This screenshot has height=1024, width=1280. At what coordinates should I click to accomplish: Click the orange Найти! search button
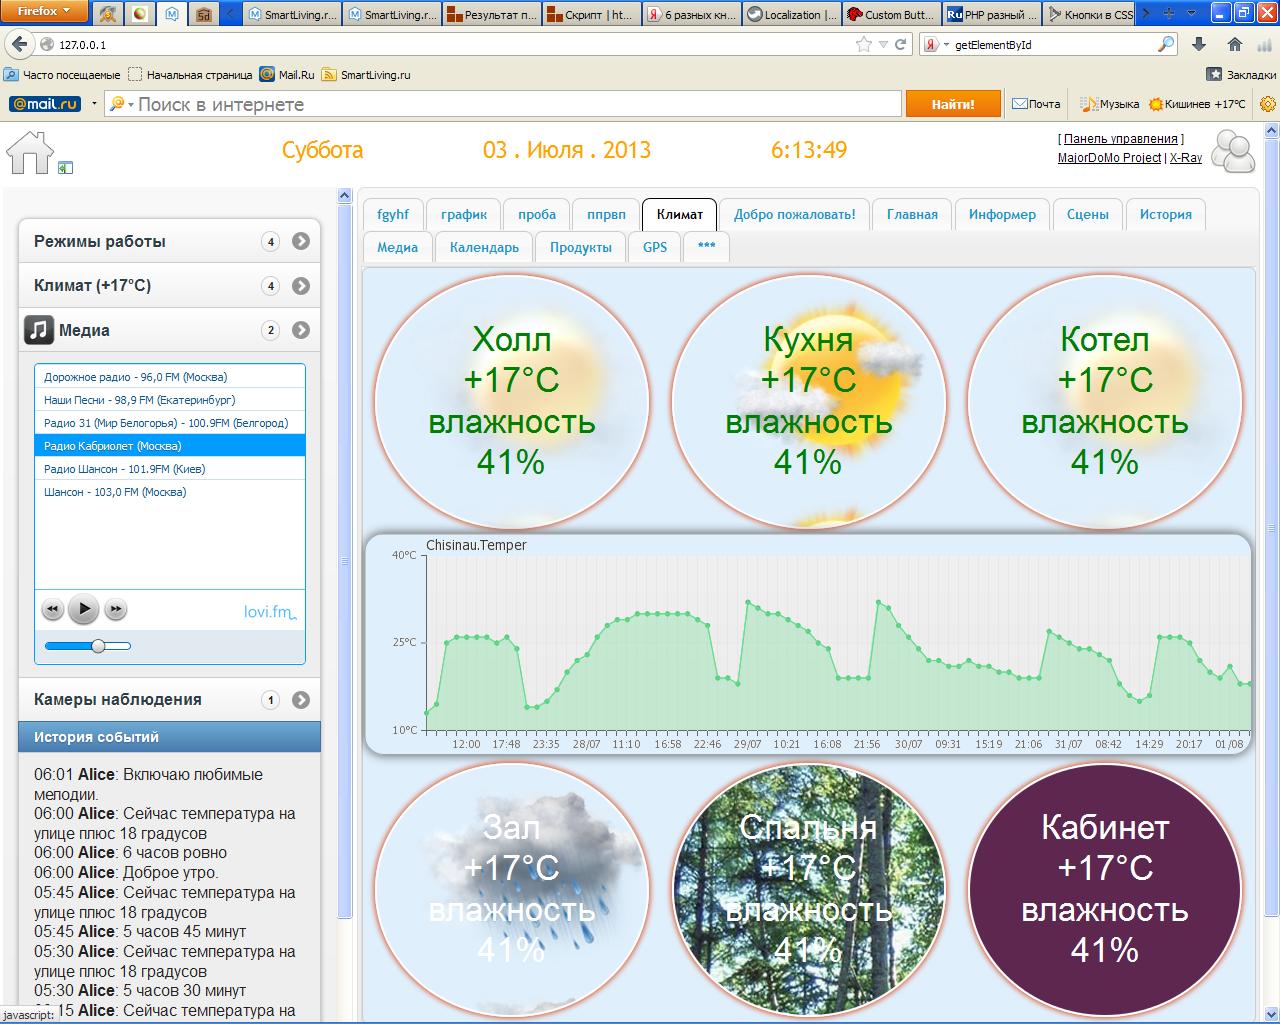(953, 104)
